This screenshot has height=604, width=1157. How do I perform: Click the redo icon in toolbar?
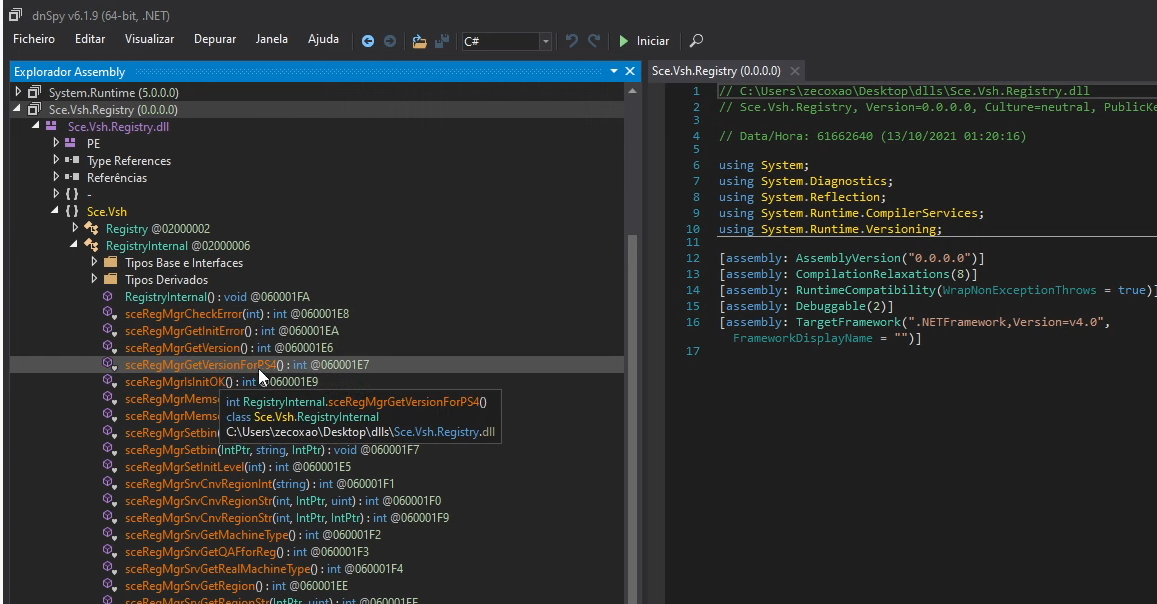click(594, 41)
